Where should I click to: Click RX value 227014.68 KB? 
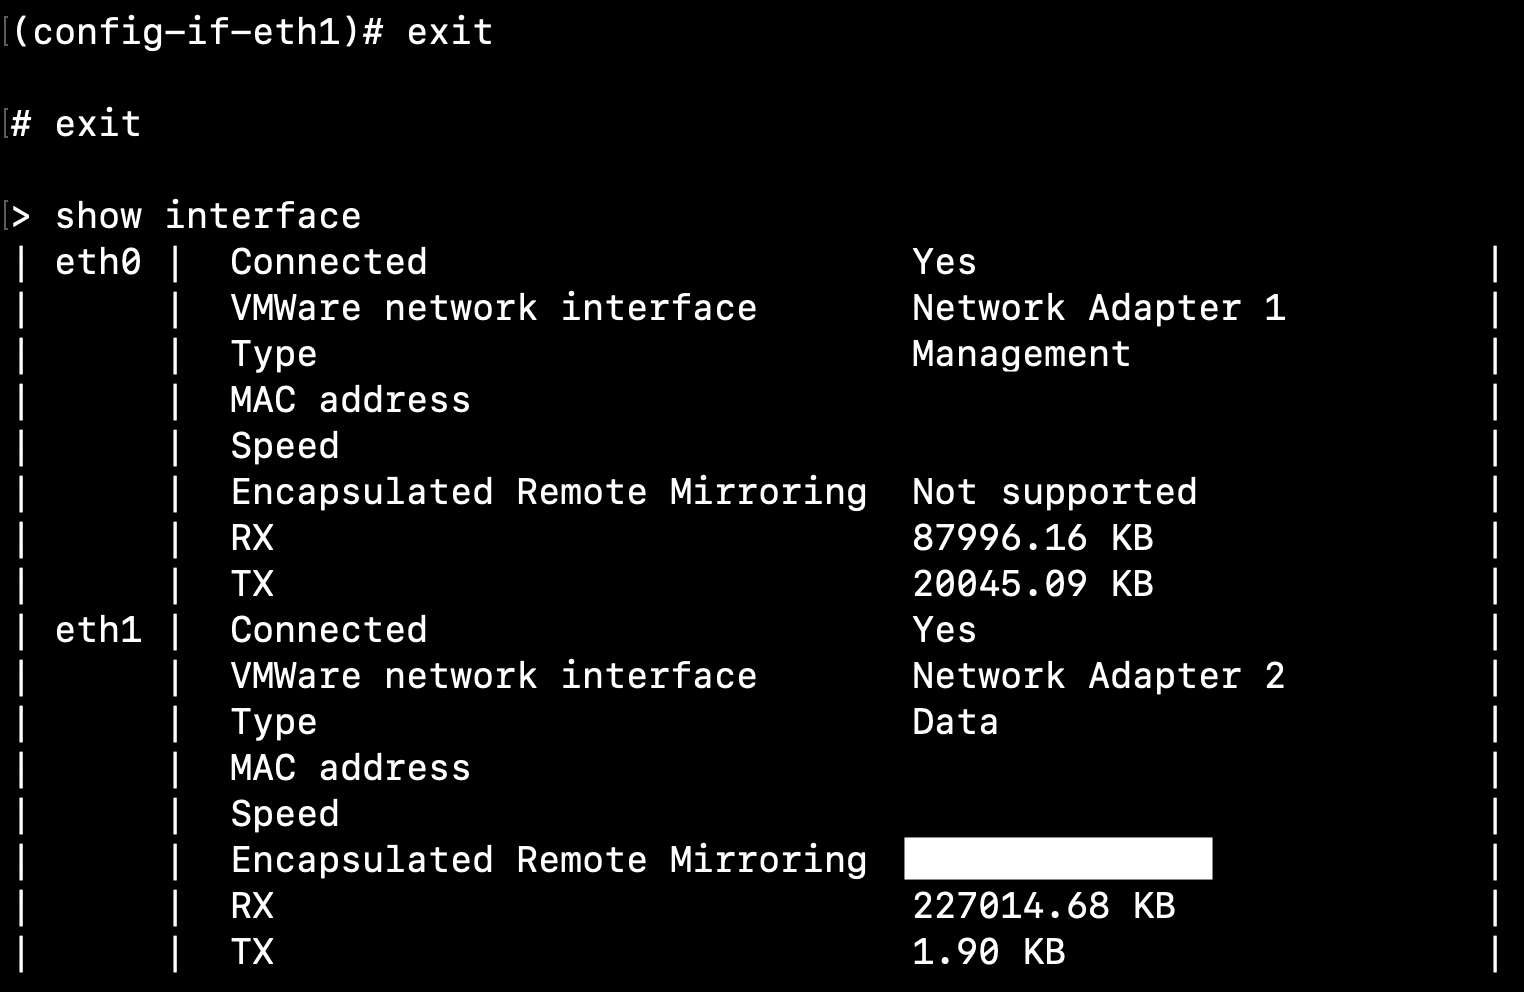[1043, 906]
